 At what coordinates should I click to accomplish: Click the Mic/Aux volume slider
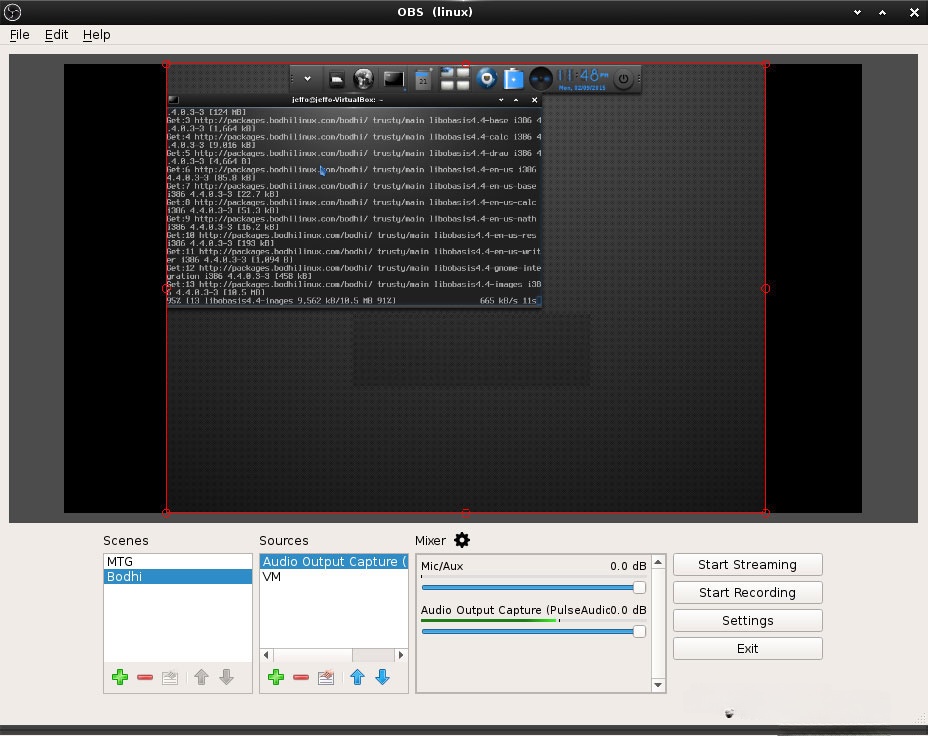point(533,587)
